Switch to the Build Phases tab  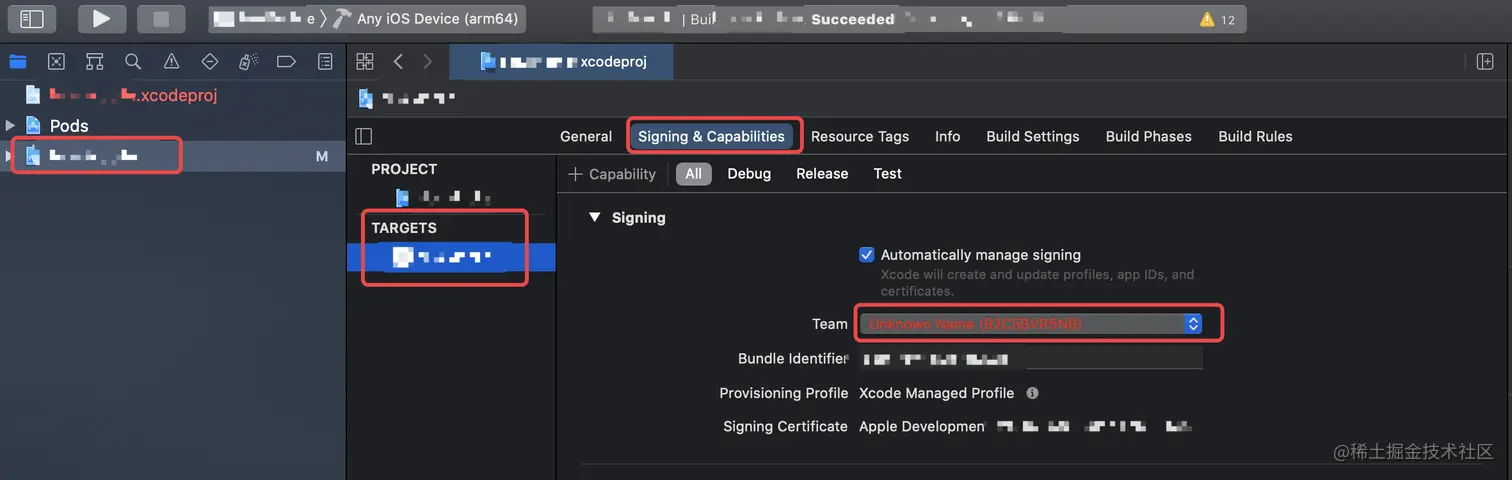(x=1149, y=136)
